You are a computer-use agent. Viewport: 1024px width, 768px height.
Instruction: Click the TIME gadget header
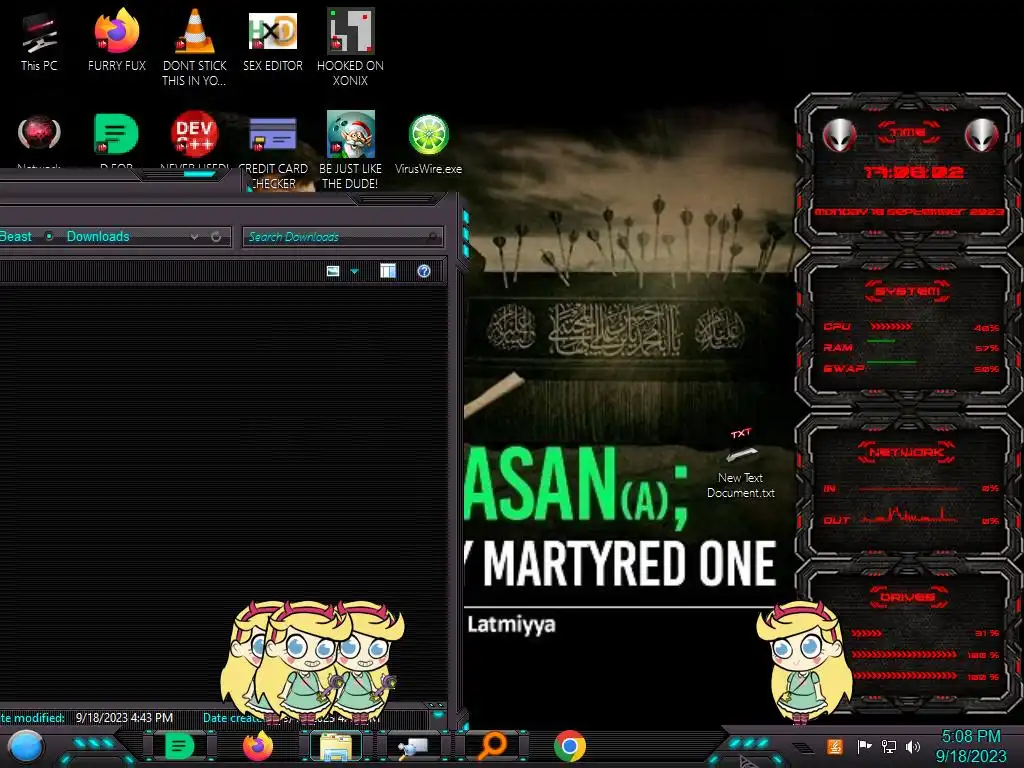click(x=908, y=133)
